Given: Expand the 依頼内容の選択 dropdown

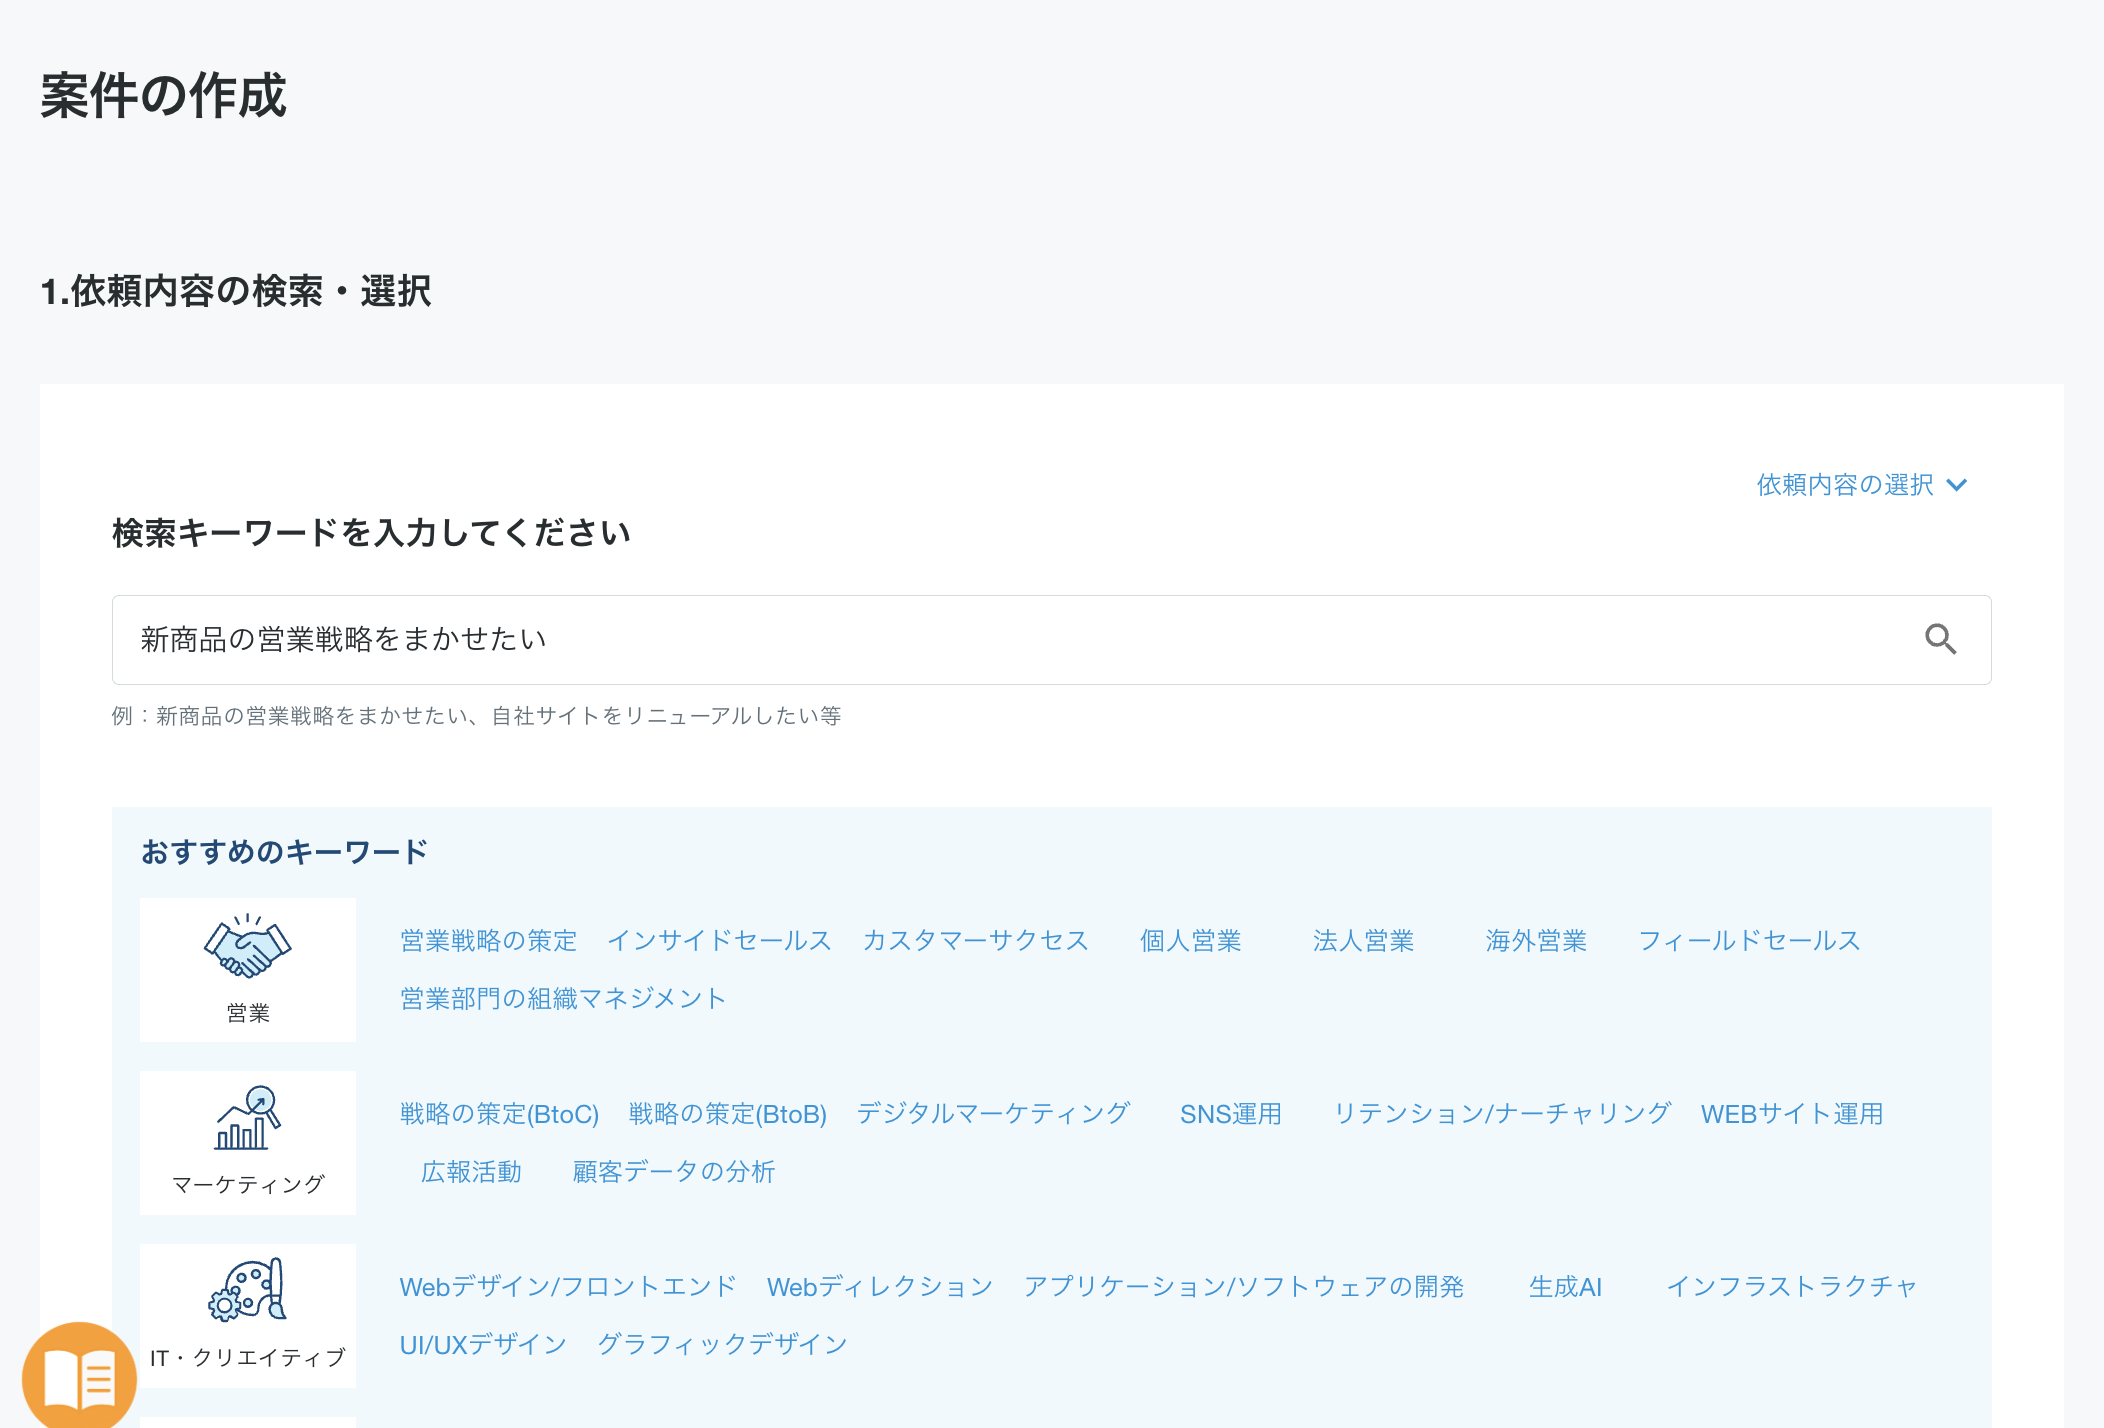Looking at the screenshot, I should click(1856, 484).
